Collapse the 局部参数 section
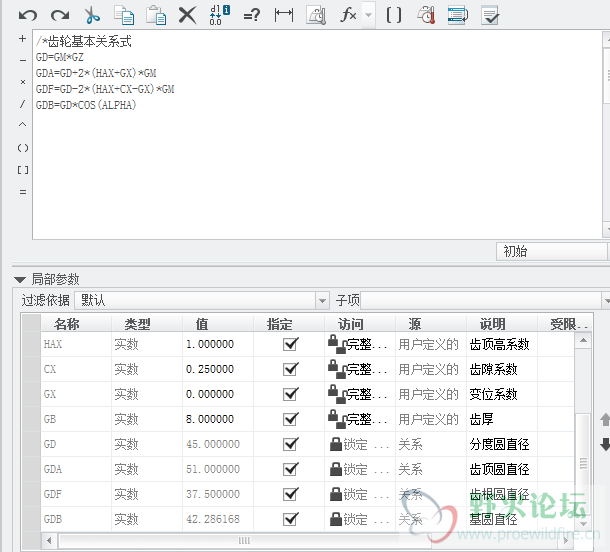Image resolution: width=610 pixels, height=552 pixels. (x=20, y=279)
